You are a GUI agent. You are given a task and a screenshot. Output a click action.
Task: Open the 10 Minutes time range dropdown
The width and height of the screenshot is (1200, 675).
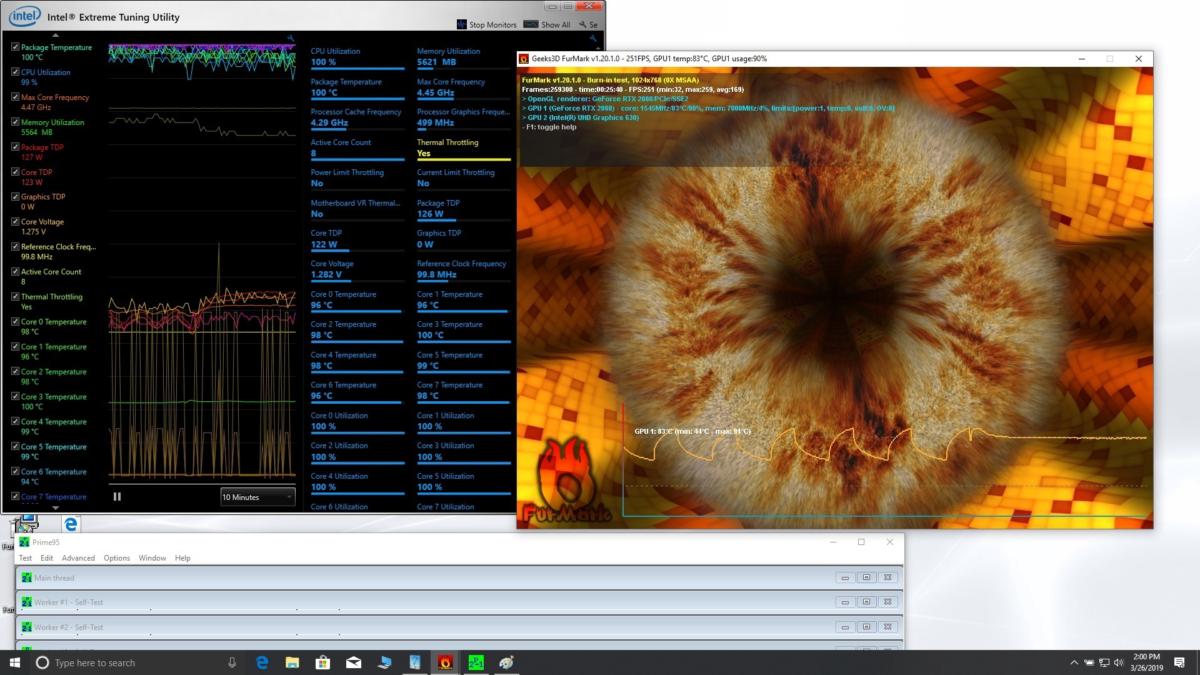(258, 497)
